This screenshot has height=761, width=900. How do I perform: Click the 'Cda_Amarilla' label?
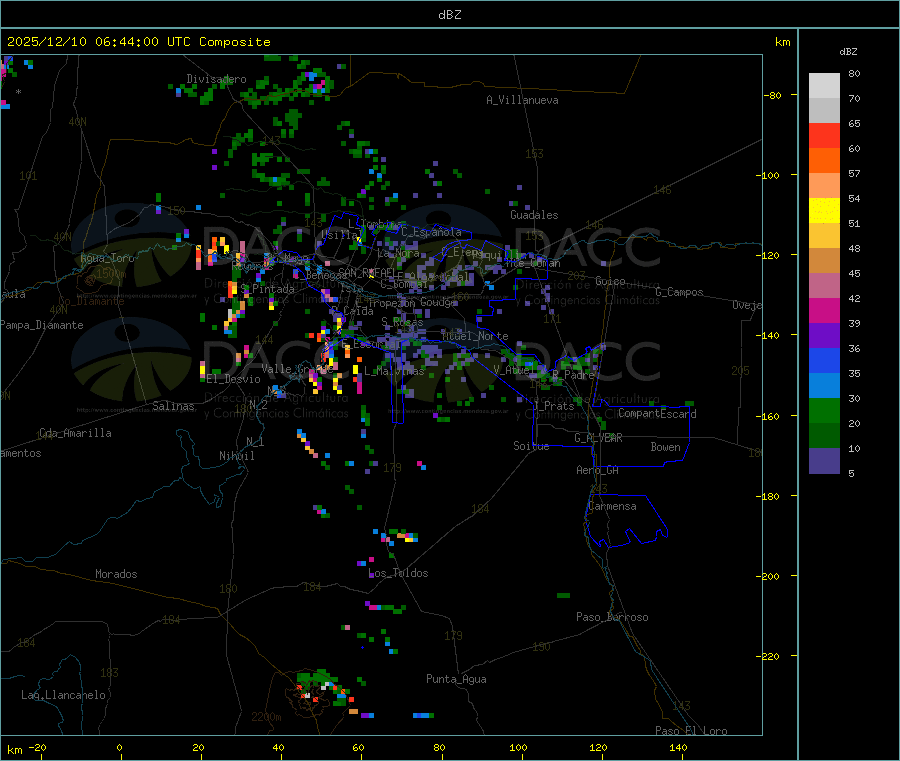click(75, 433)
